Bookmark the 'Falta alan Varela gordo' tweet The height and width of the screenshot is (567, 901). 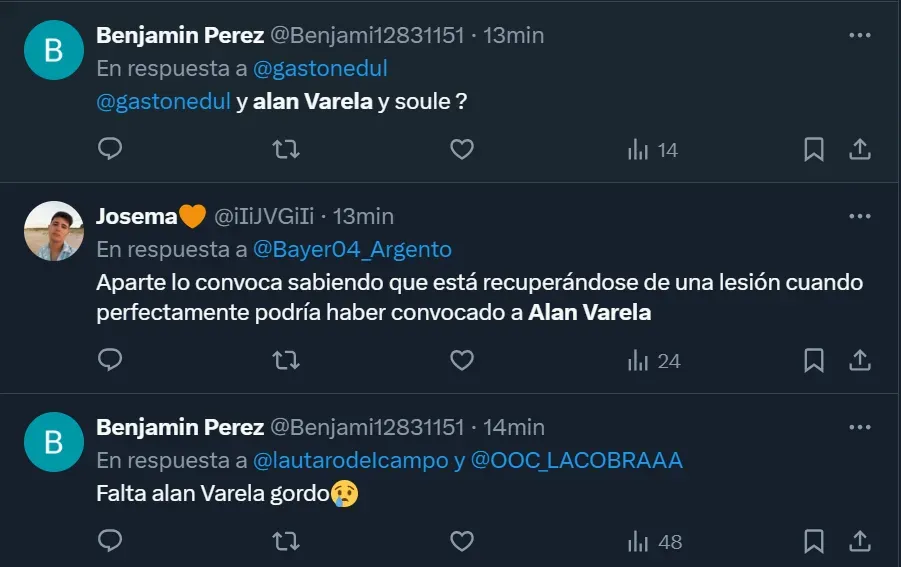click(x=814, y=542)
